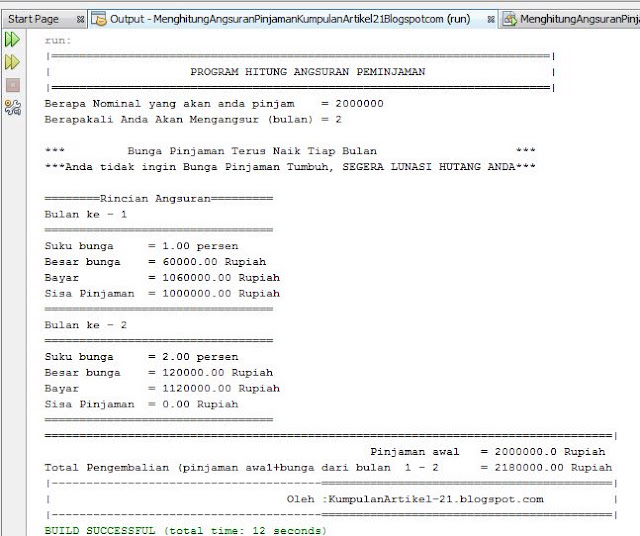640x536 pixels.
Task: Close the Start Page tab
Action: 80,19
